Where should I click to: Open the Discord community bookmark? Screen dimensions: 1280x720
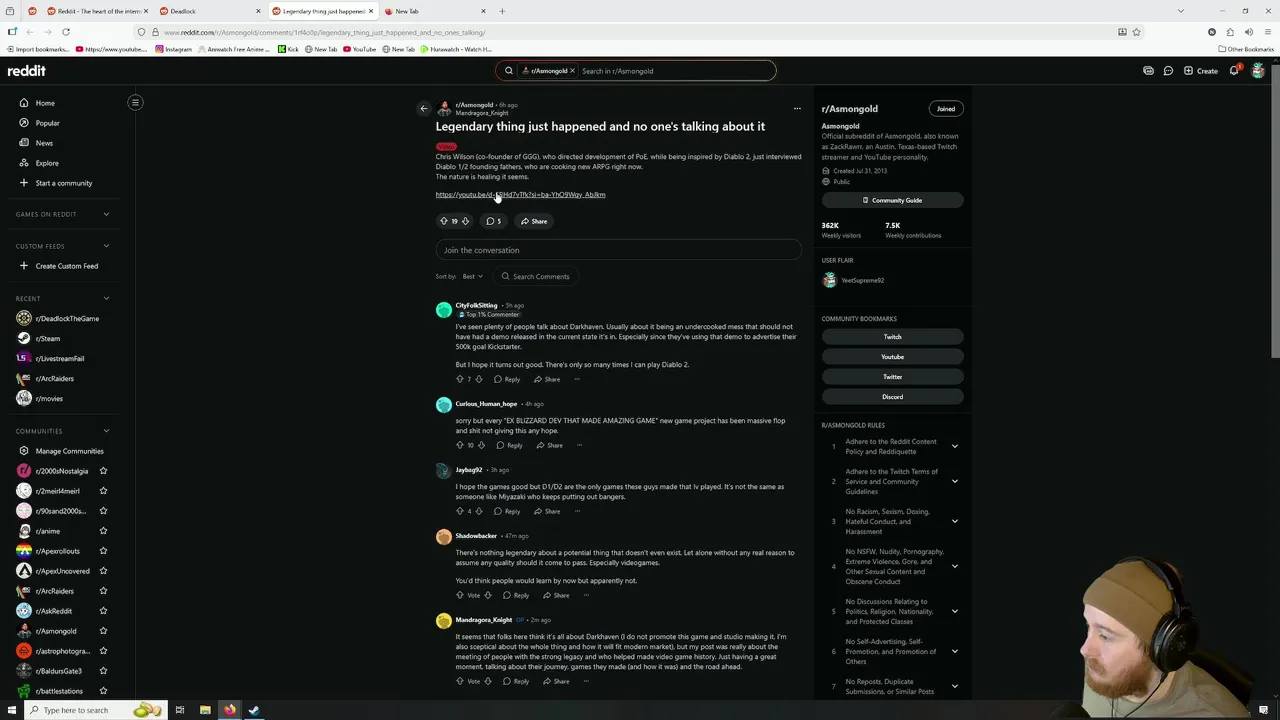coord(892,397)
